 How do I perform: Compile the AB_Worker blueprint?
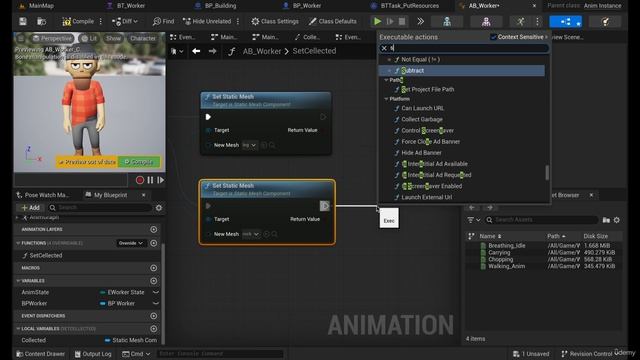78,21
